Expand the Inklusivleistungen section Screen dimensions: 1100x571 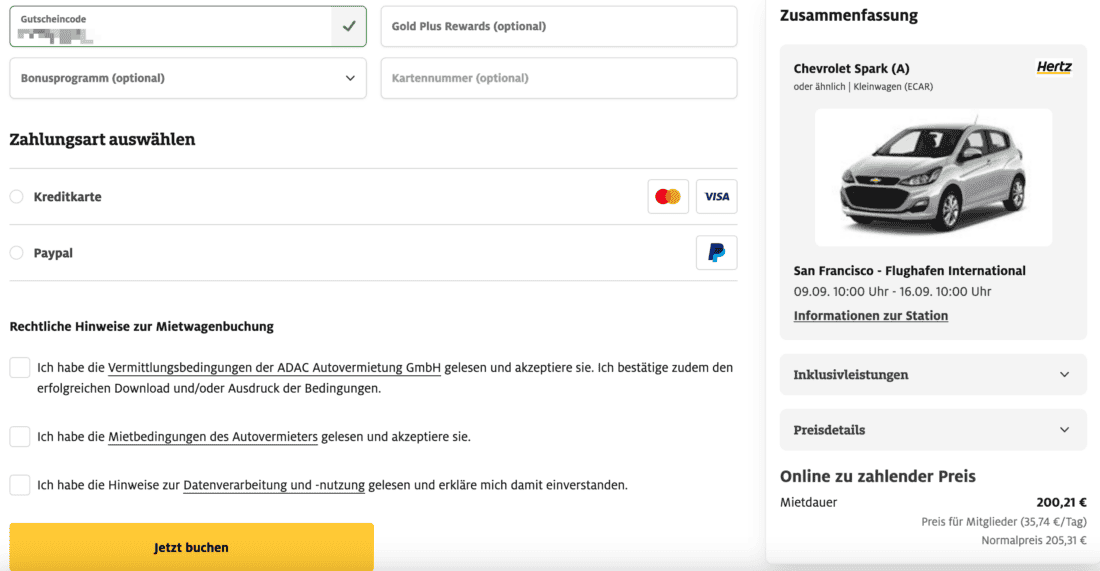click(x=932, y=375)
